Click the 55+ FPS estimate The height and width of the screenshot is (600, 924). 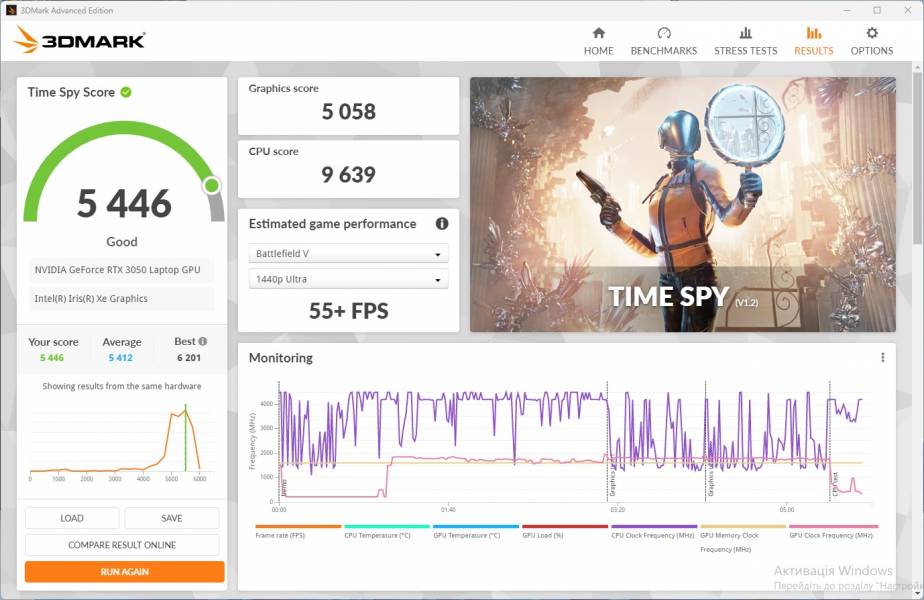click(x=348, y=311)
